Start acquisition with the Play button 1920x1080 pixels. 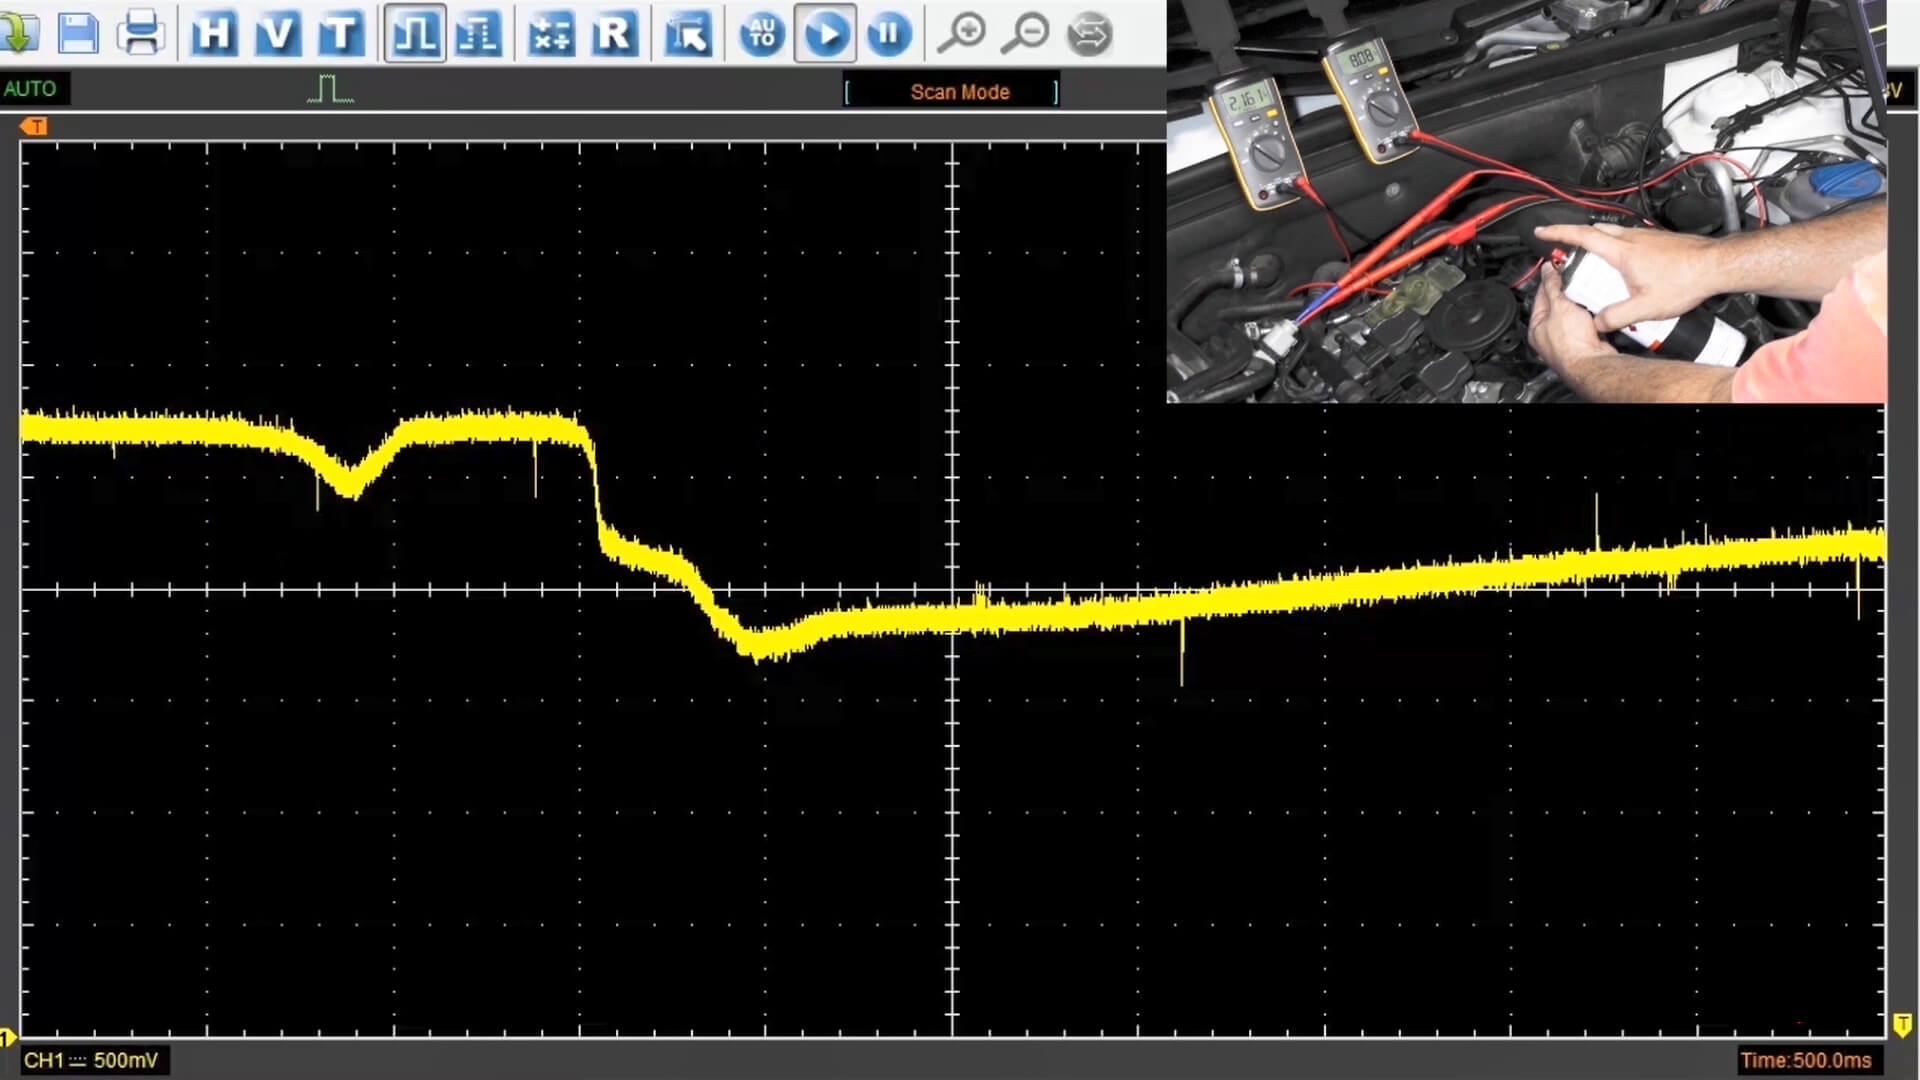825,34
